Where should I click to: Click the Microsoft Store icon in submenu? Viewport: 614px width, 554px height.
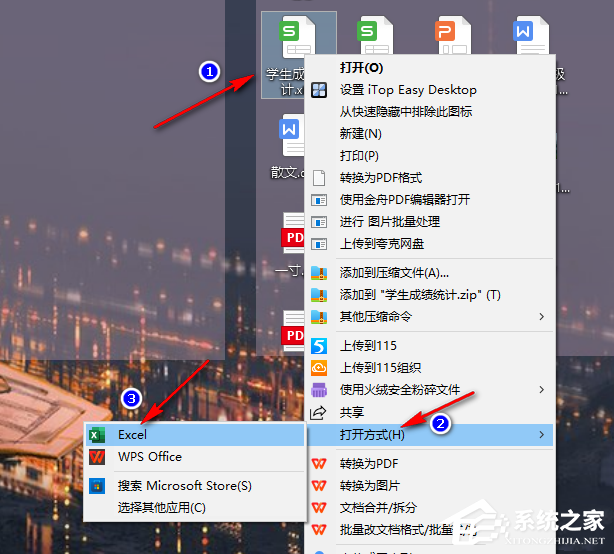(x=97, y=486)
